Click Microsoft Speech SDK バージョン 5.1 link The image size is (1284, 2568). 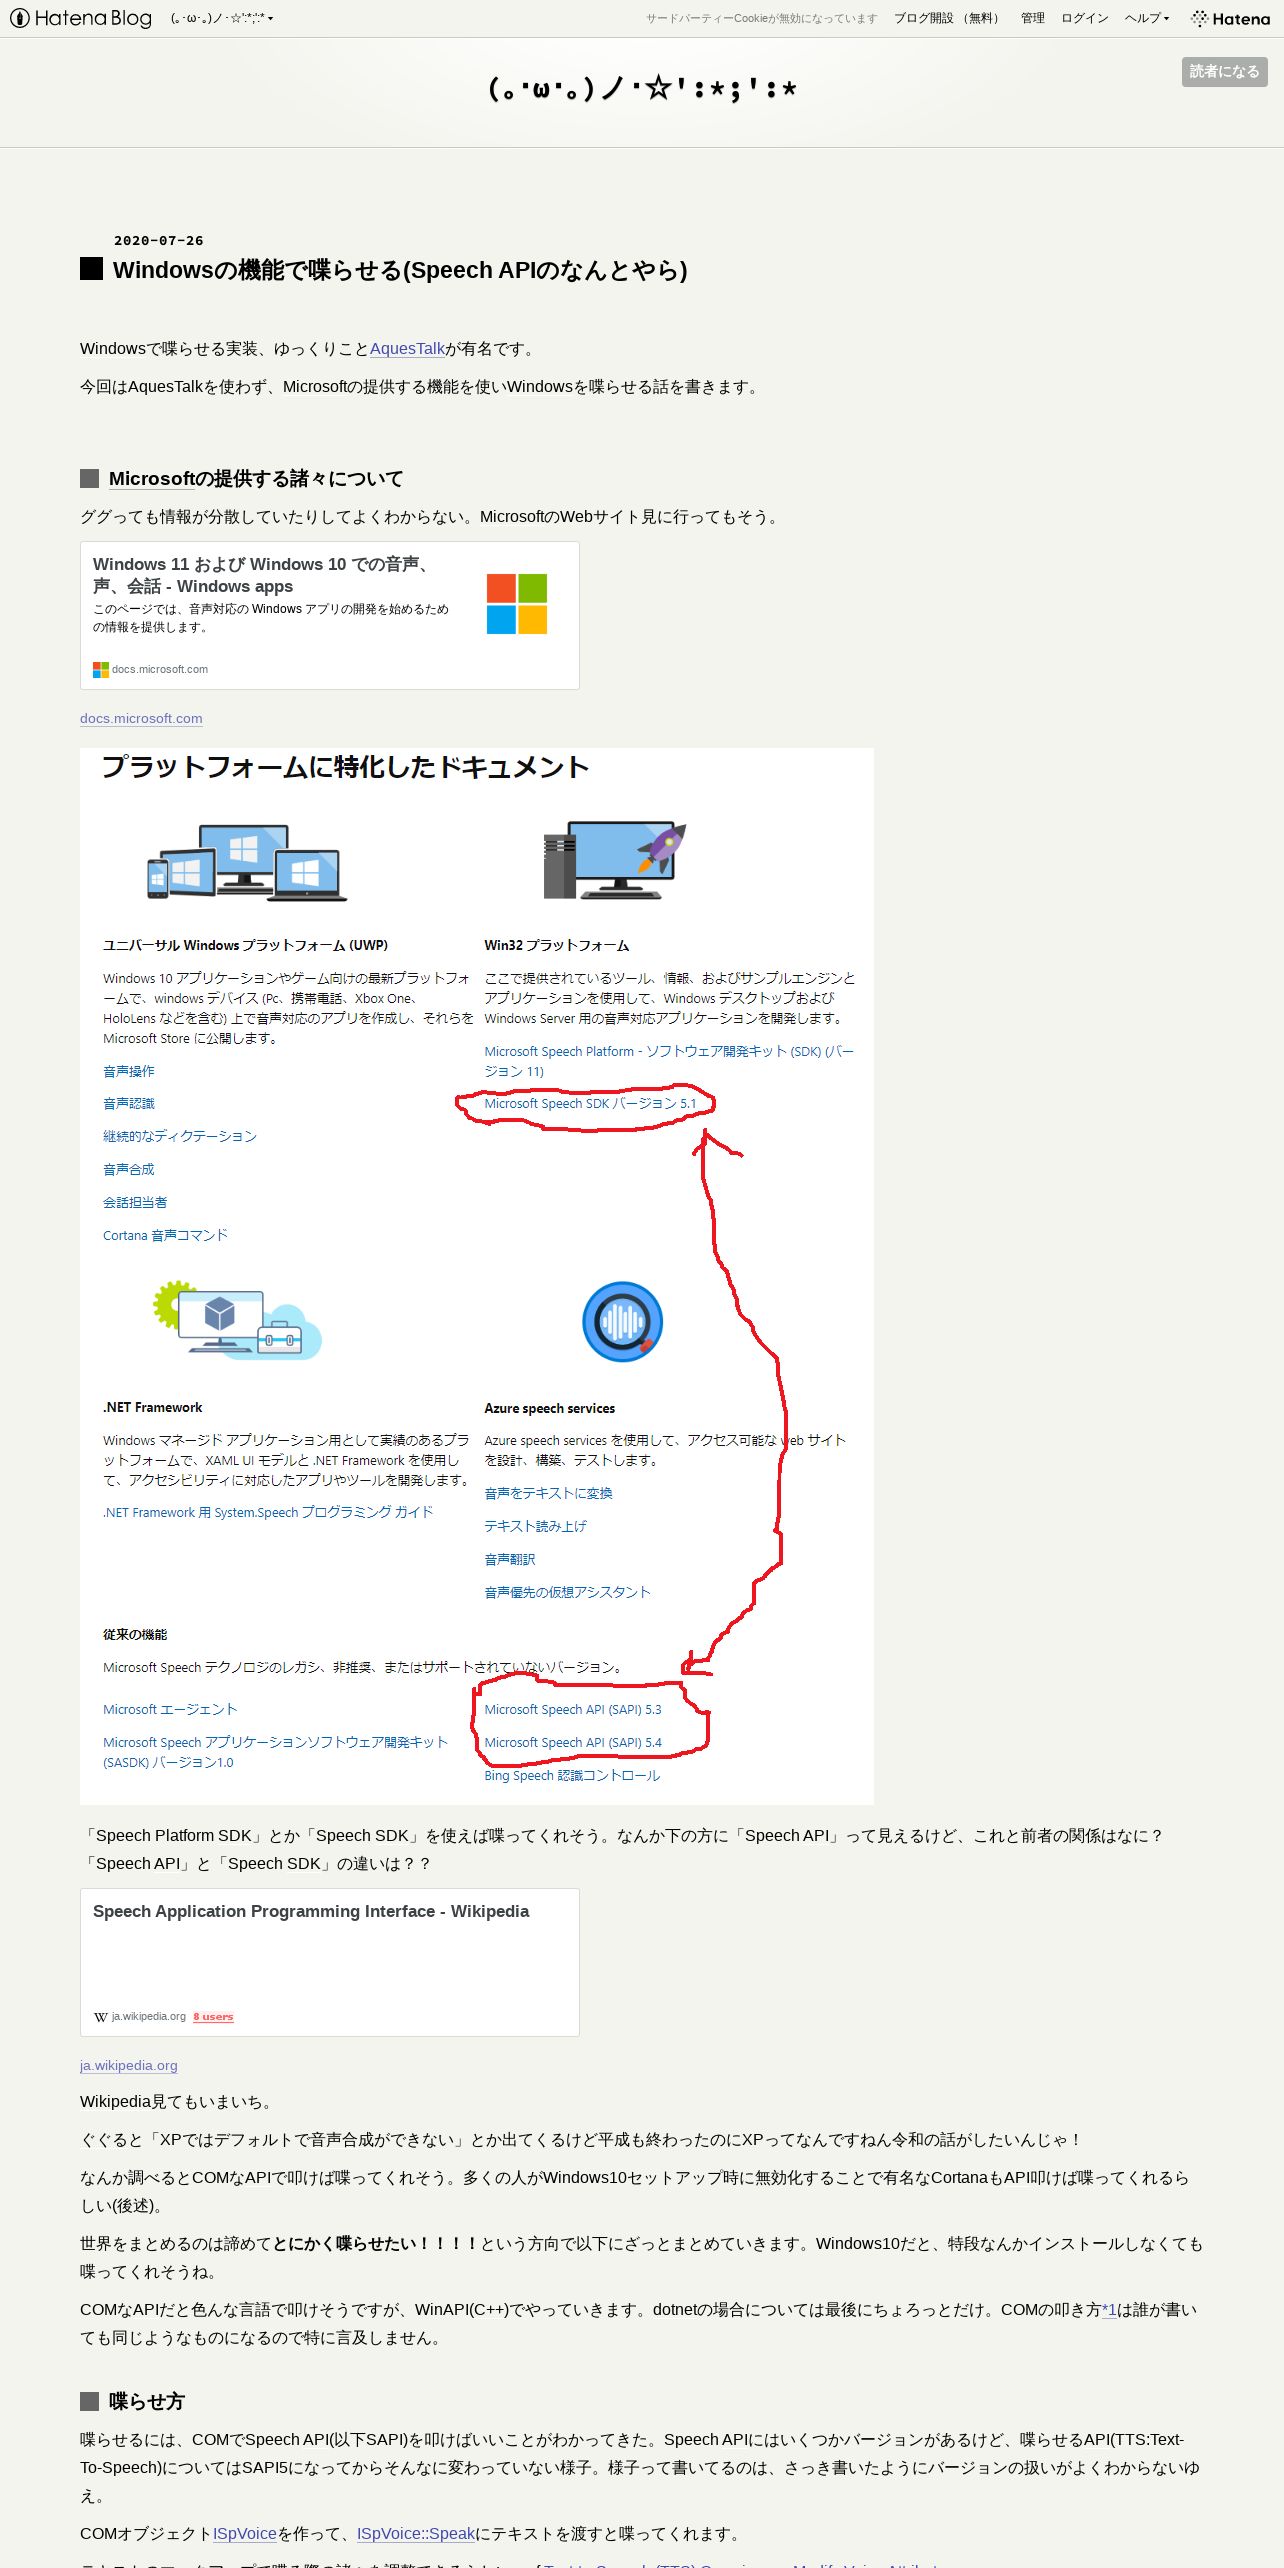tap(590, 1103)
